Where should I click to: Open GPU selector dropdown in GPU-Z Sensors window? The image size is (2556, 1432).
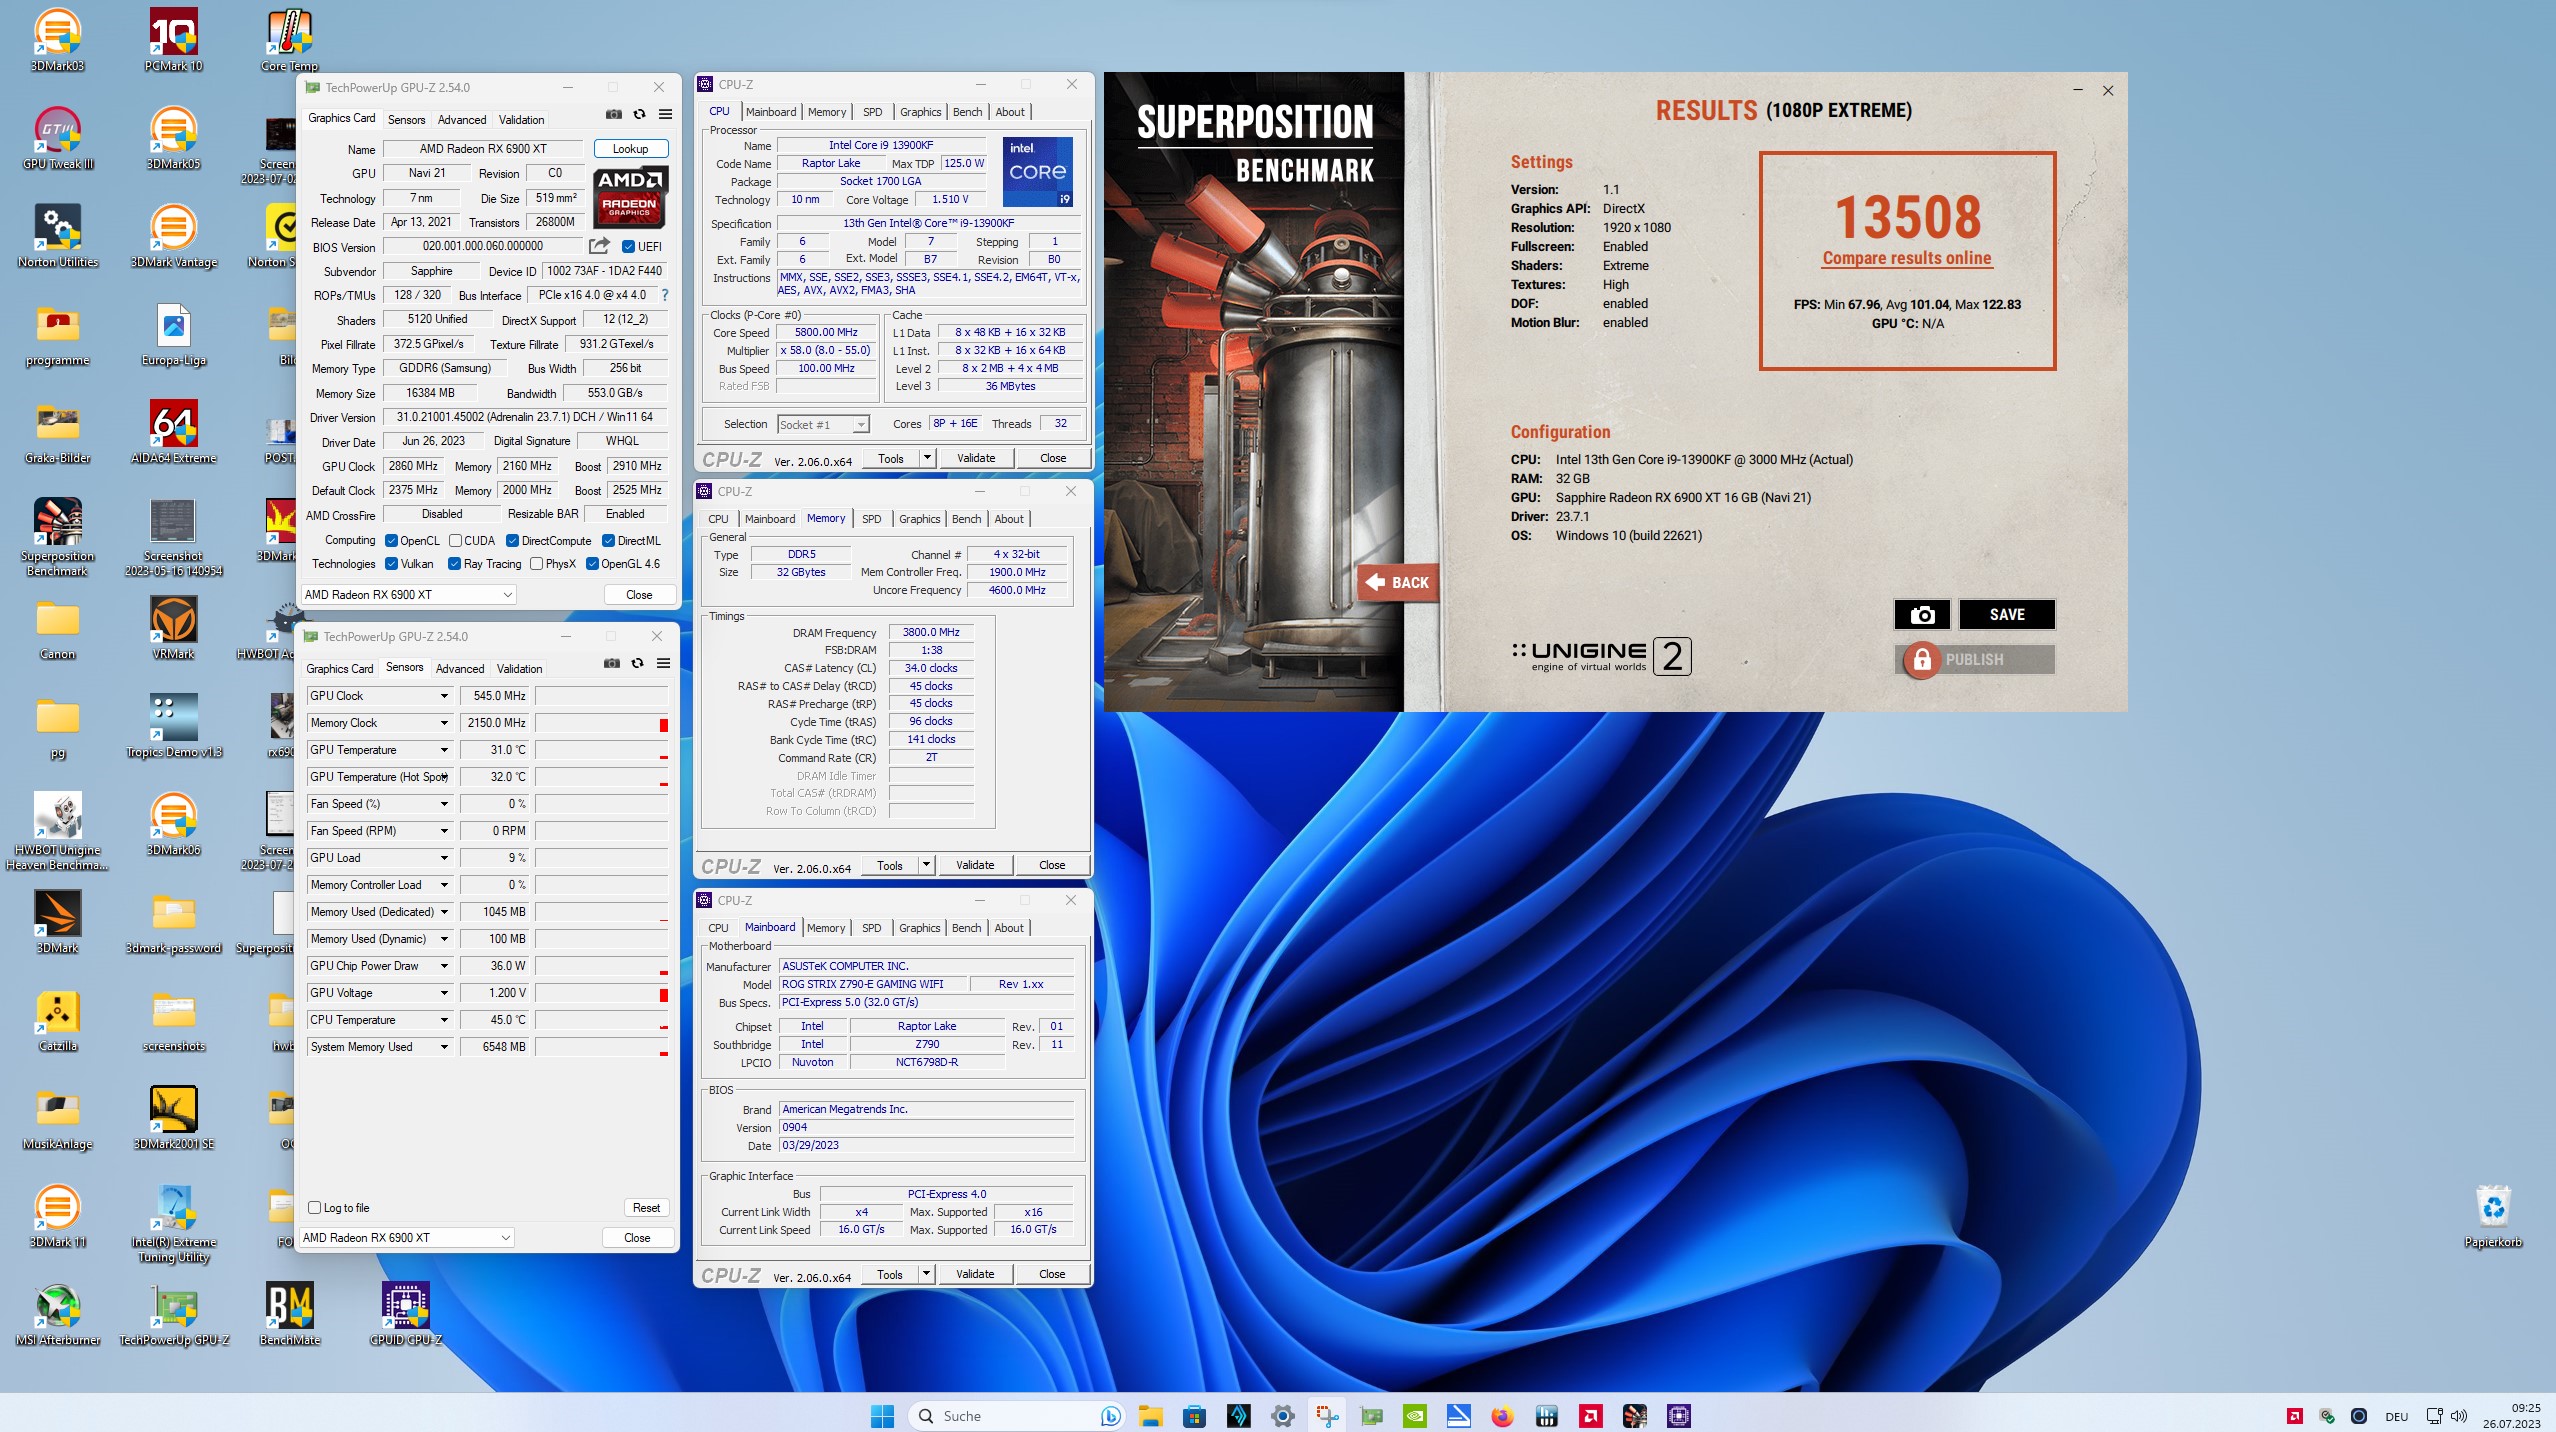tap(408, 1238)
